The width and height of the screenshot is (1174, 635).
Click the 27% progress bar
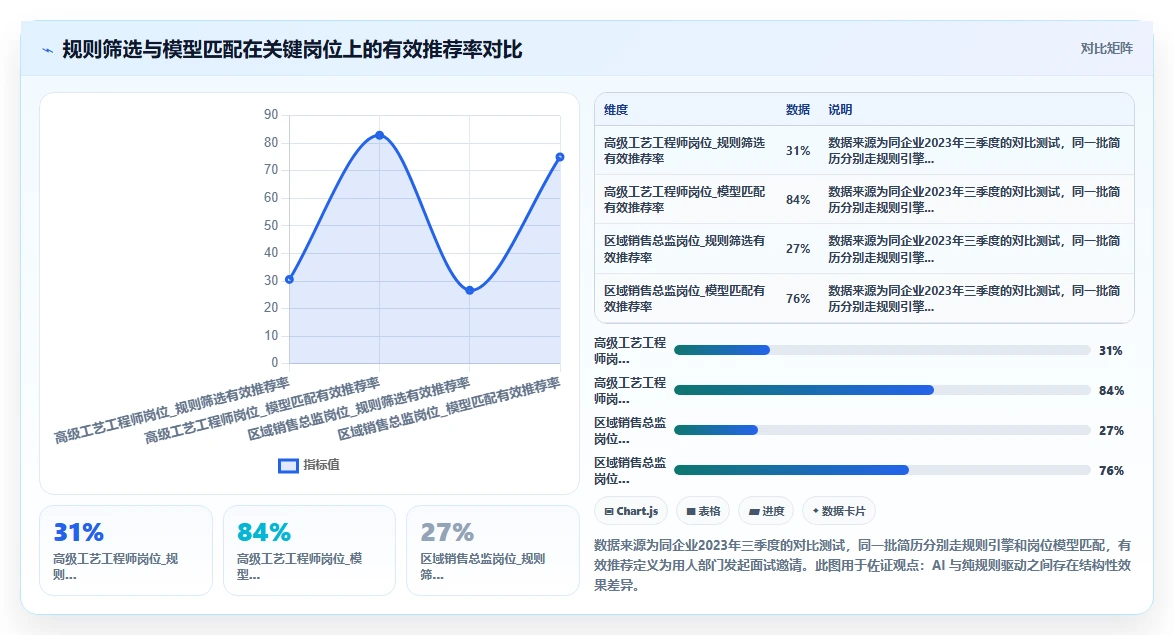(x=882, y=431)
